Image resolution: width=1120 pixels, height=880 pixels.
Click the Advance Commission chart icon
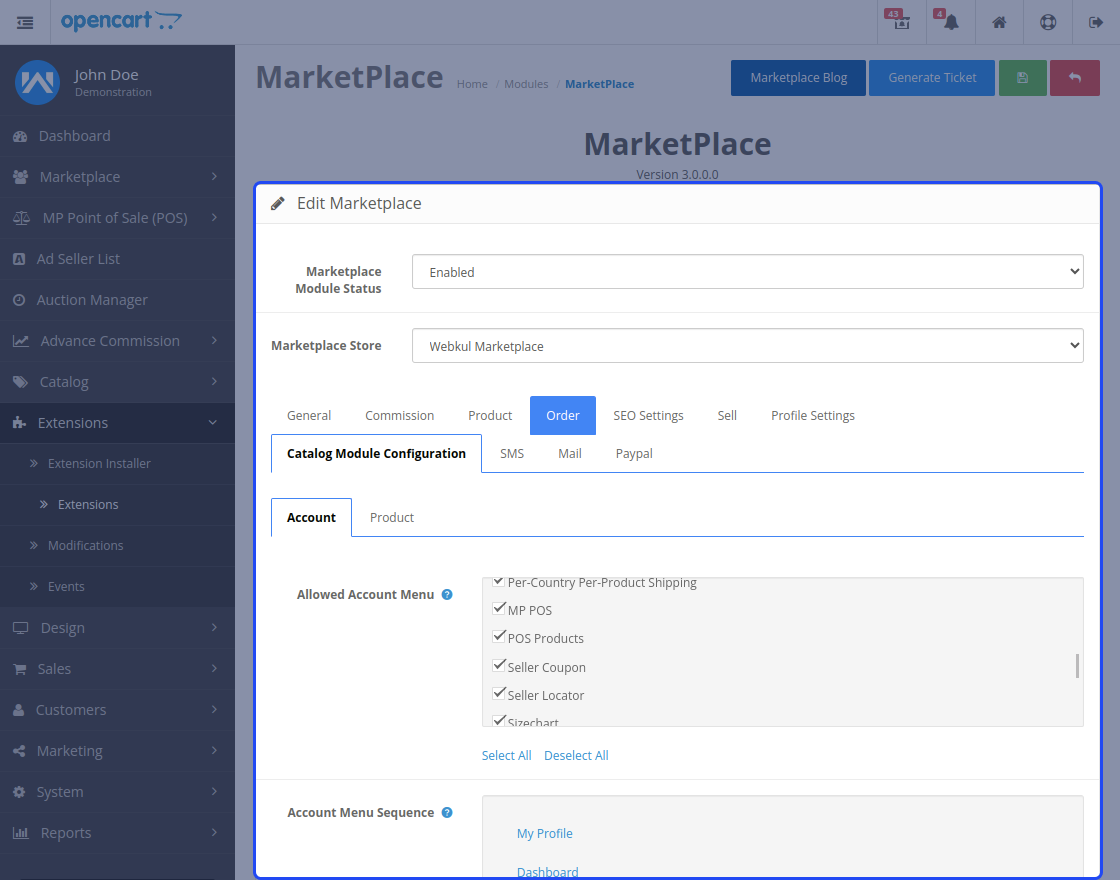coord(21,341)
